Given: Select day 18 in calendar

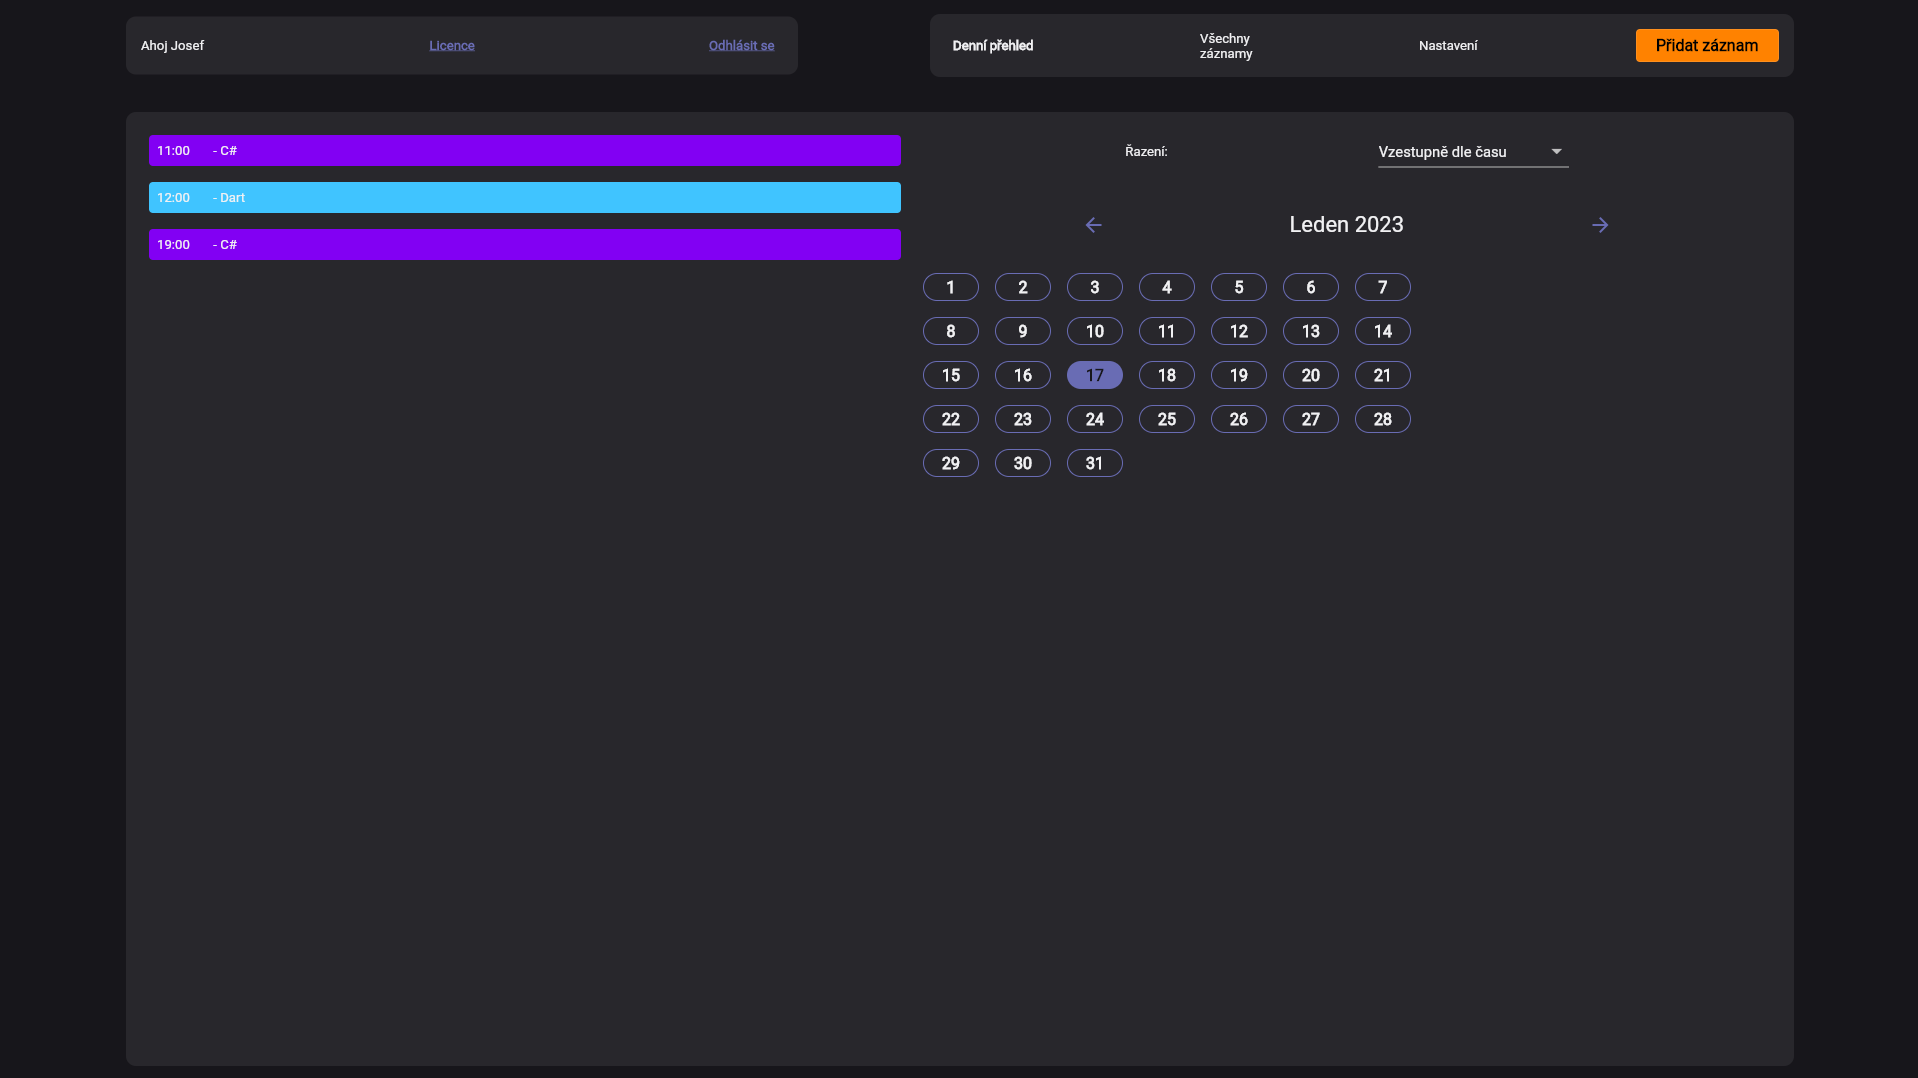Looking at the screenshot, I should click(x=1166, y=375).
